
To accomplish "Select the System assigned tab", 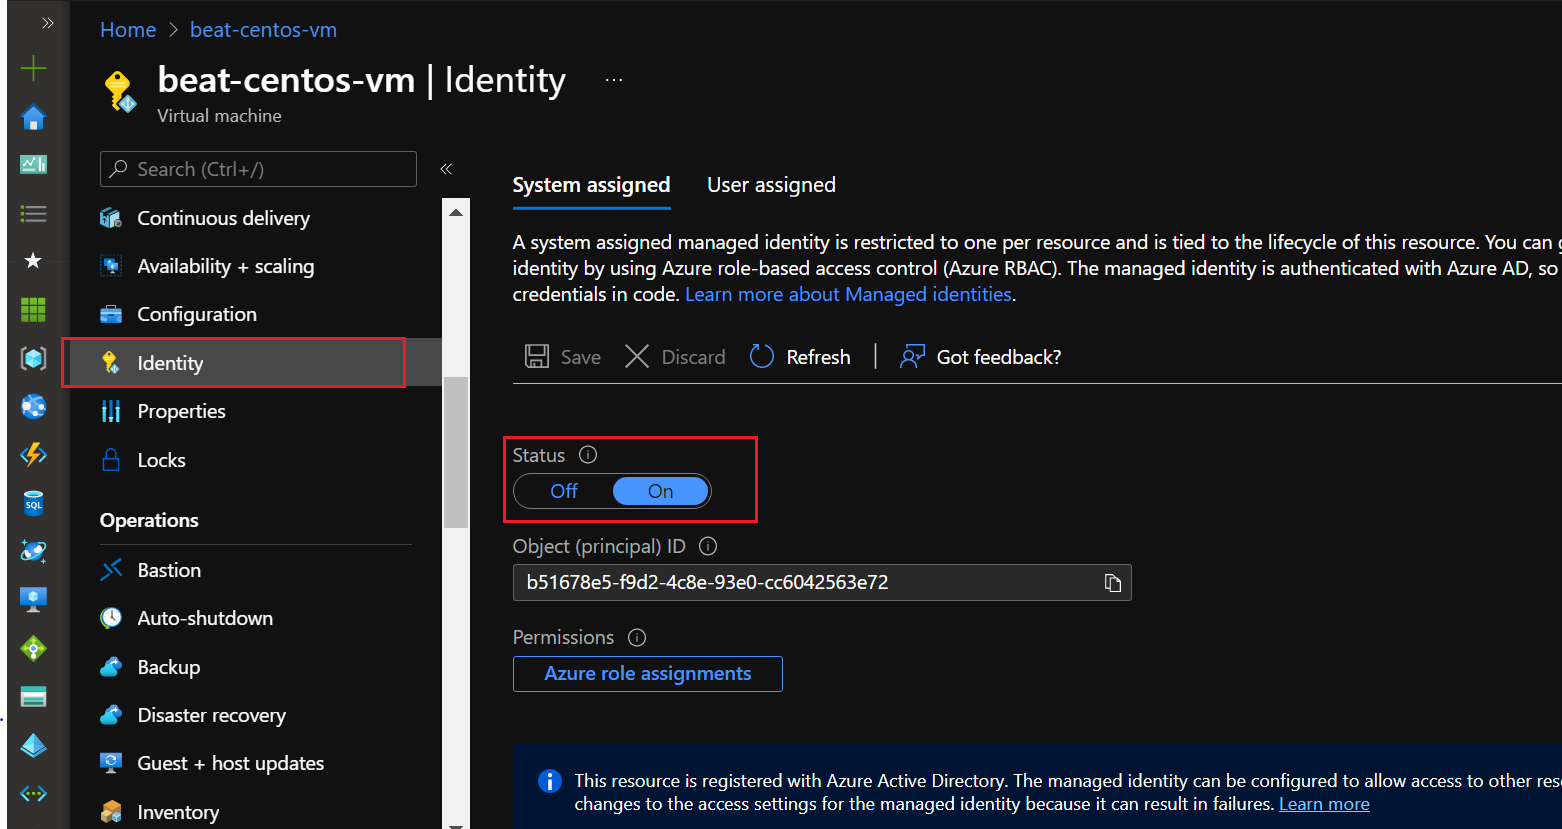I will coord(591,185).
